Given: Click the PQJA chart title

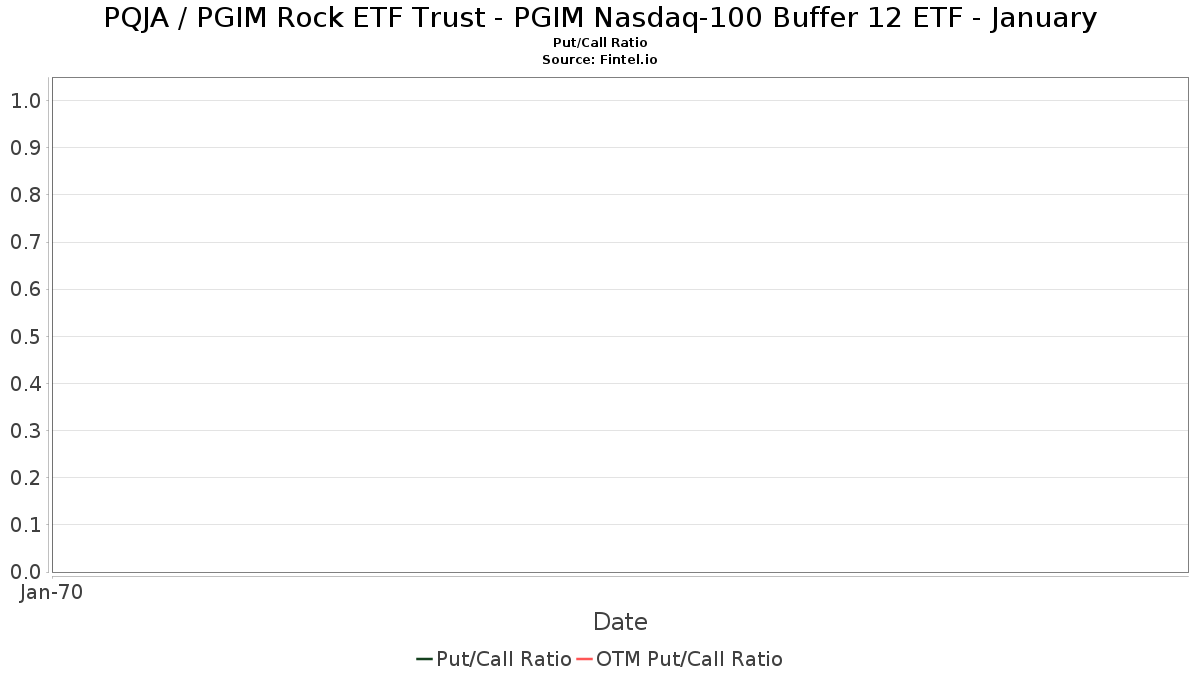Looking at the screenshot, I should (600, 18).
